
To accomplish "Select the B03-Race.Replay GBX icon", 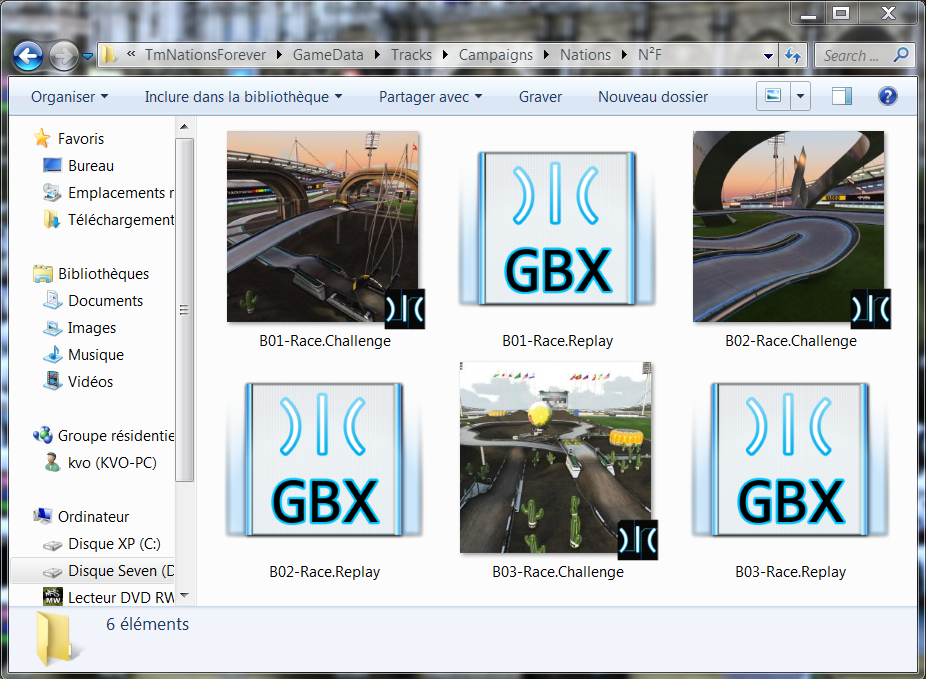I will 790,459.
